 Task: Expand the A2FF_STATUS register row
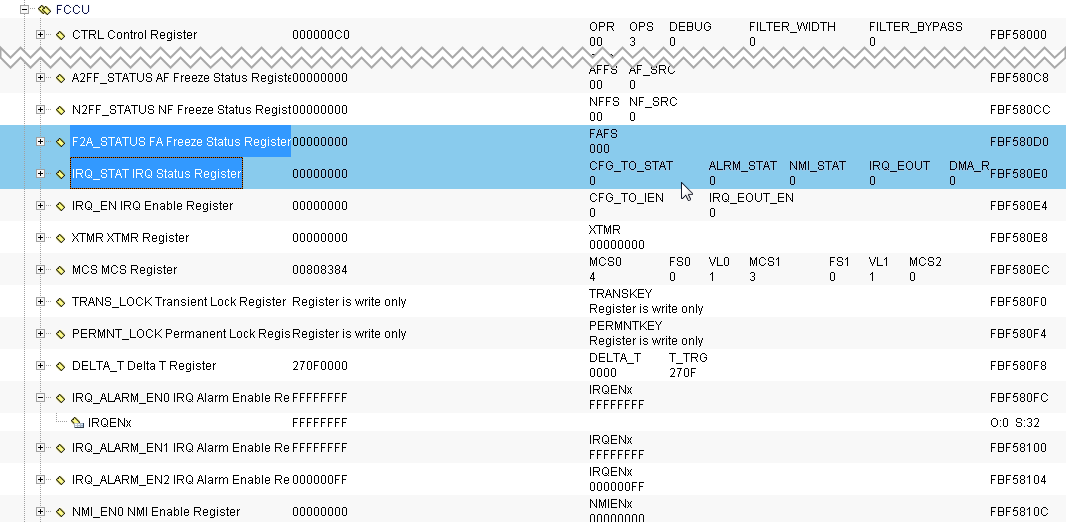[40, 77]
